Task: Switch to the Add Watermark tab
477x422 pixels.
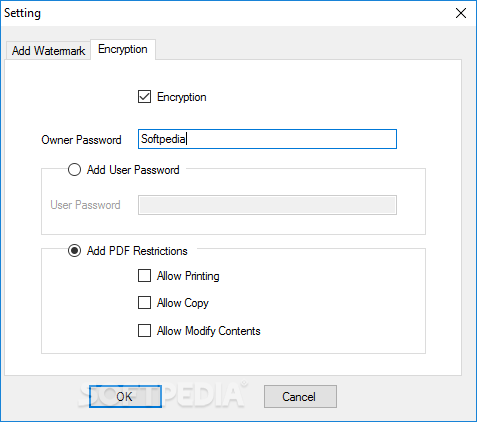Action: 48,51
